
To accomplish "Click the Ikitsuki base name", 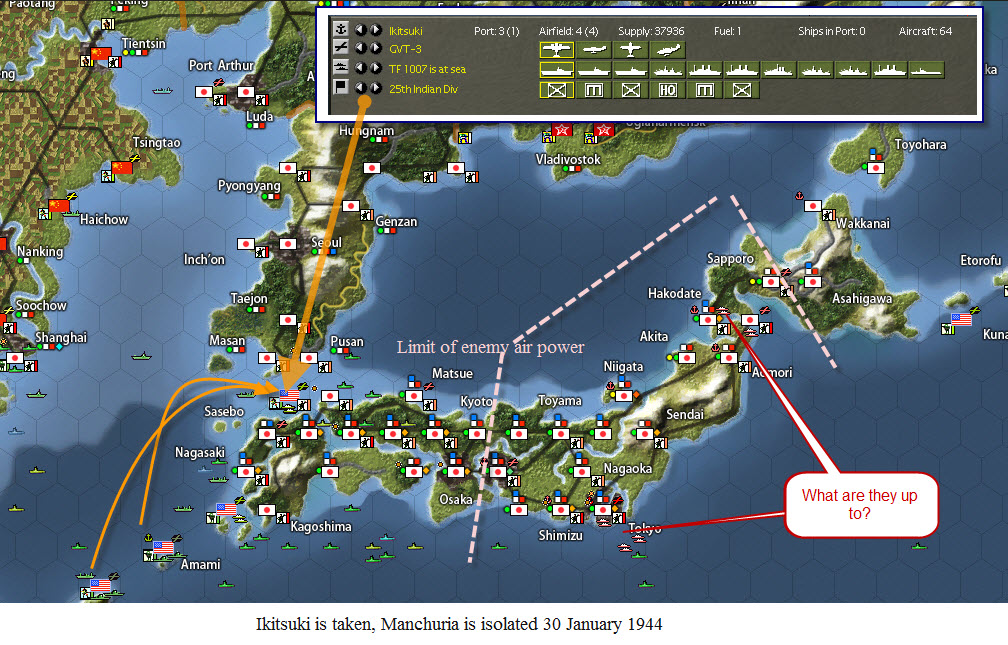I will [x=406, y=31].
